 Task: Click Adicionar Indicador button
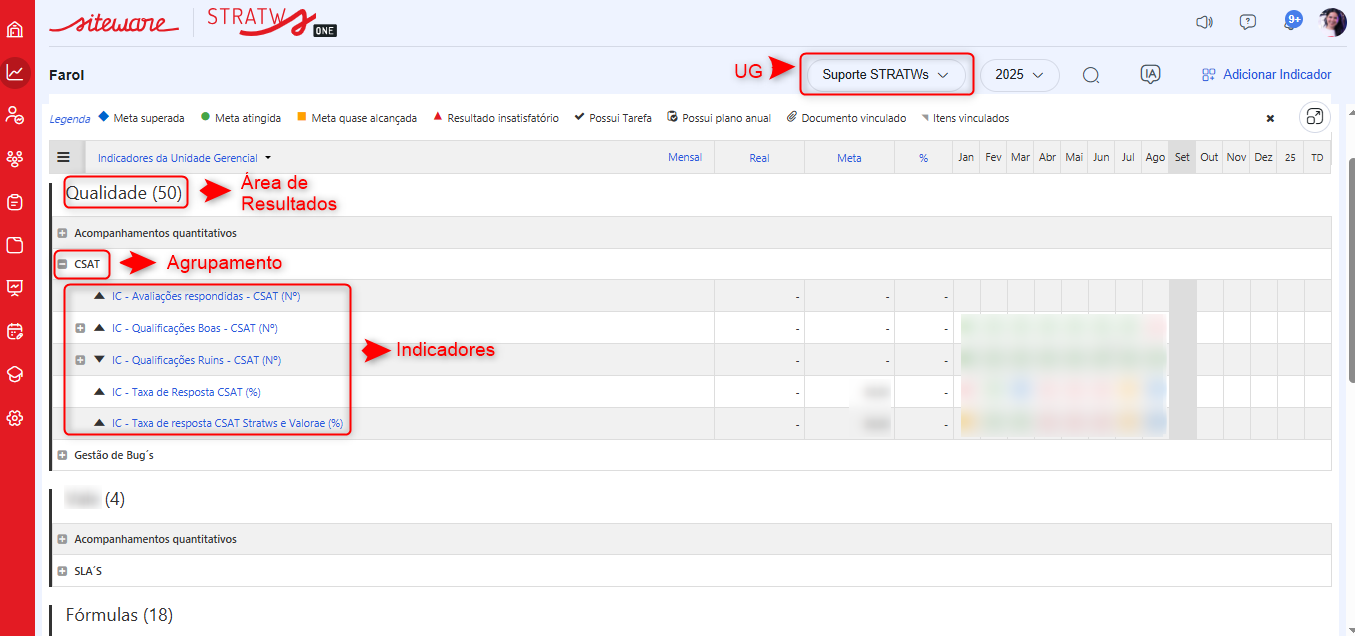click(x=1267, y=75)
